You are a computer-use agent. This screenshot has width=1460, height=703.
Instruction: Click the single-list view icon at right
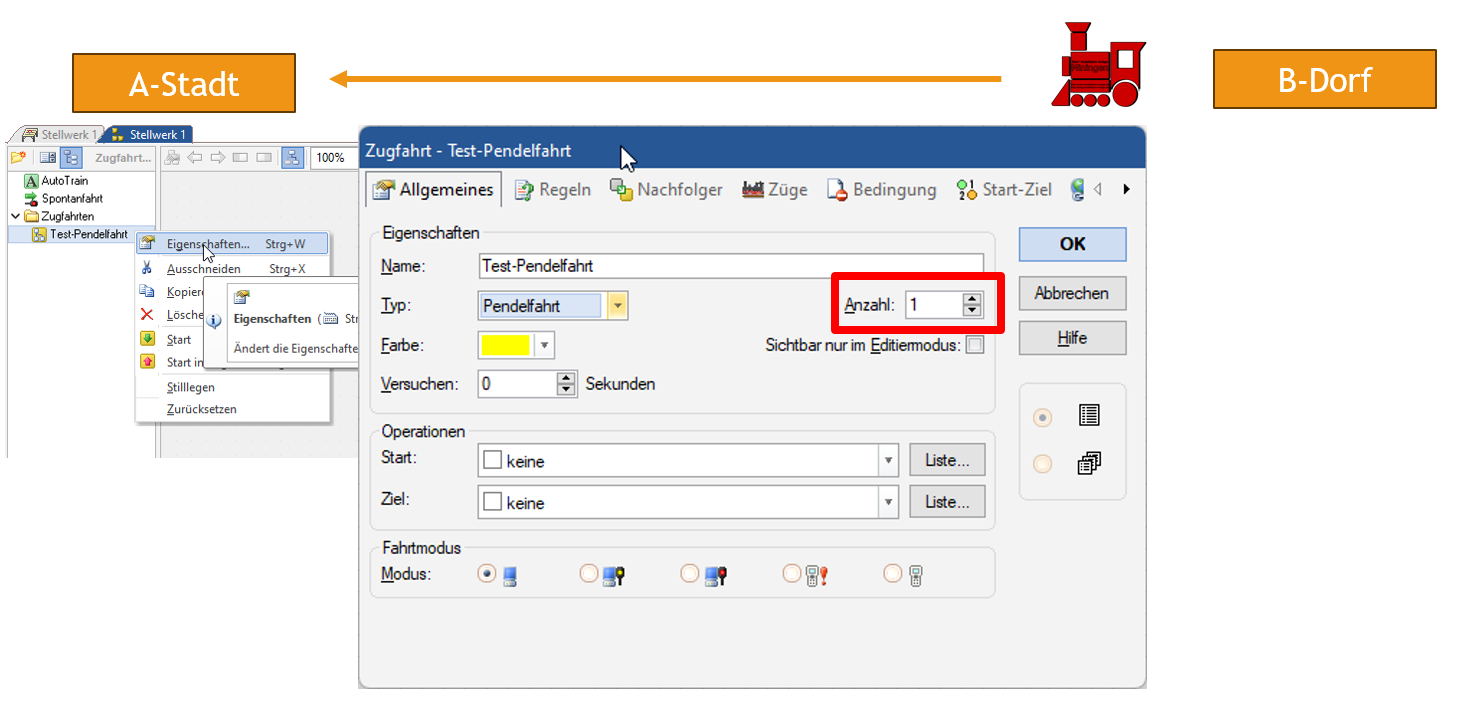pyautogui.click(x=1089, y=416)
